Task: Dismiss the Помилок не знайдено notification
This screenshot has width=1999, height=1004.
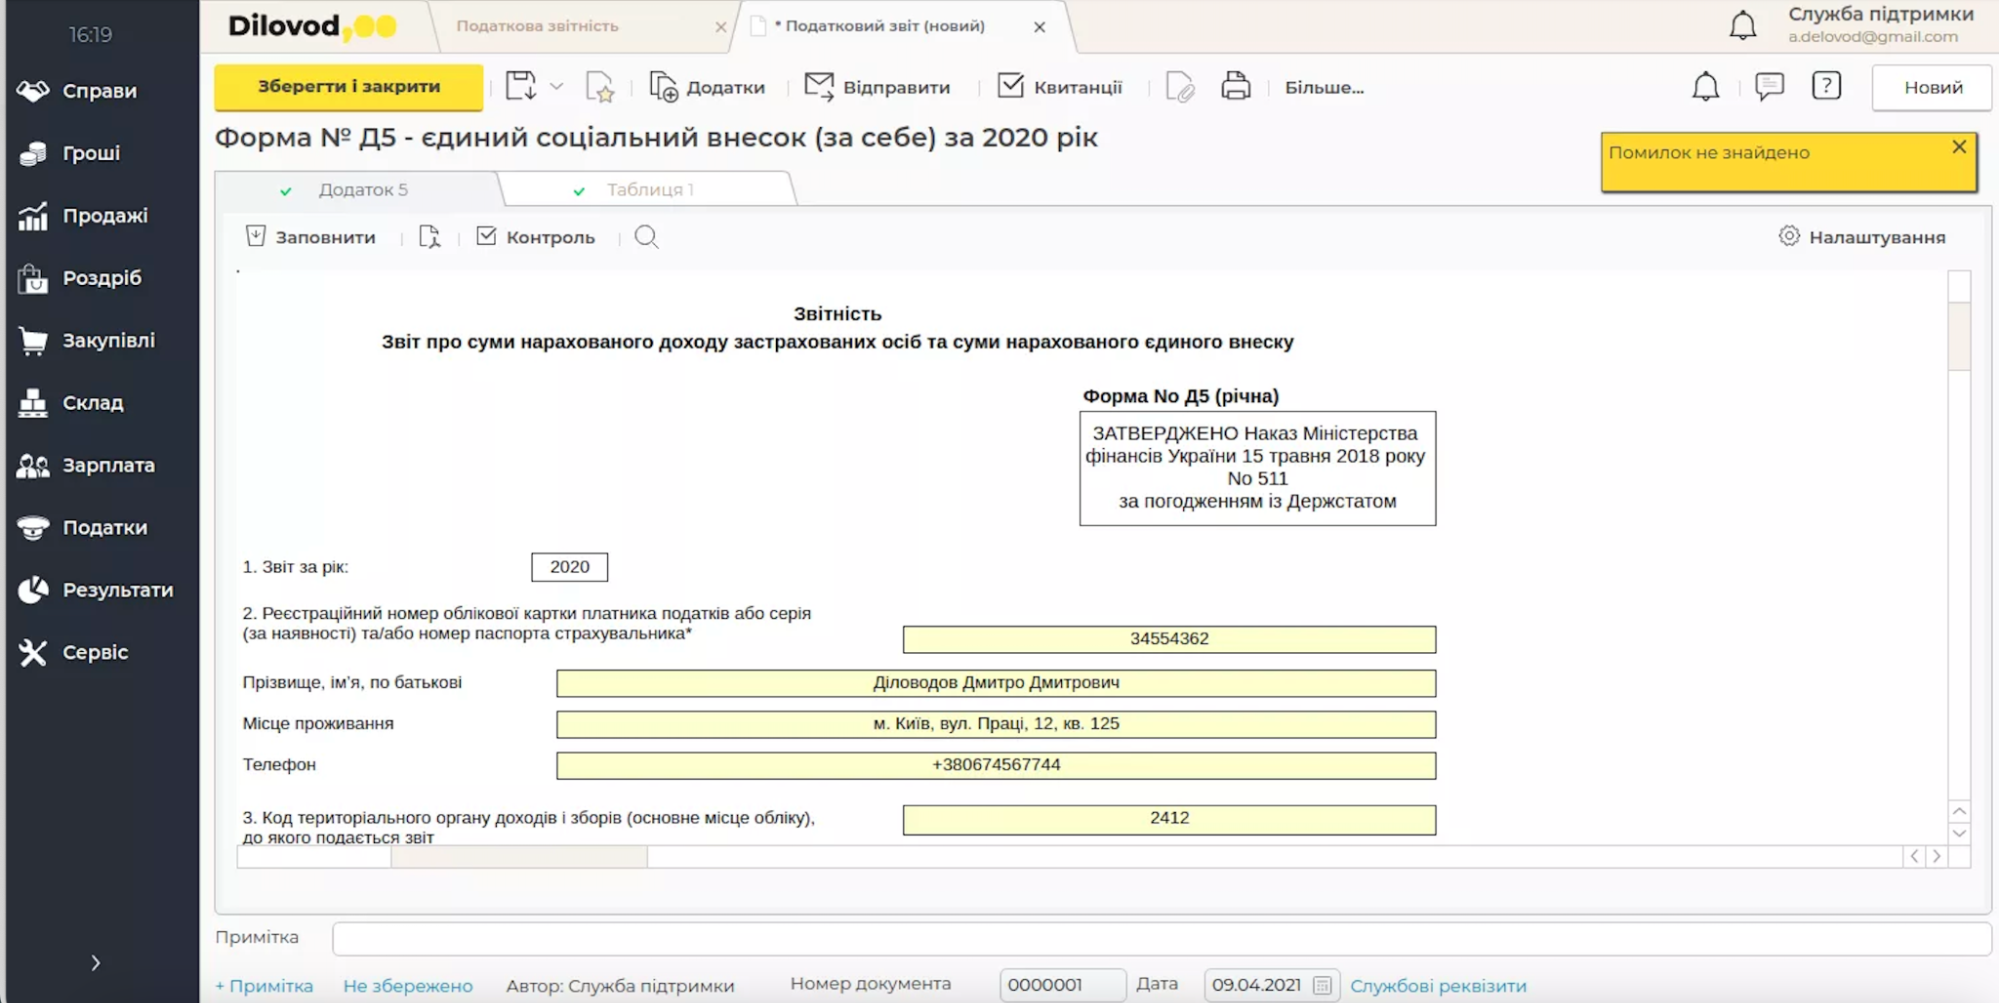Action: click(1958, 147)
